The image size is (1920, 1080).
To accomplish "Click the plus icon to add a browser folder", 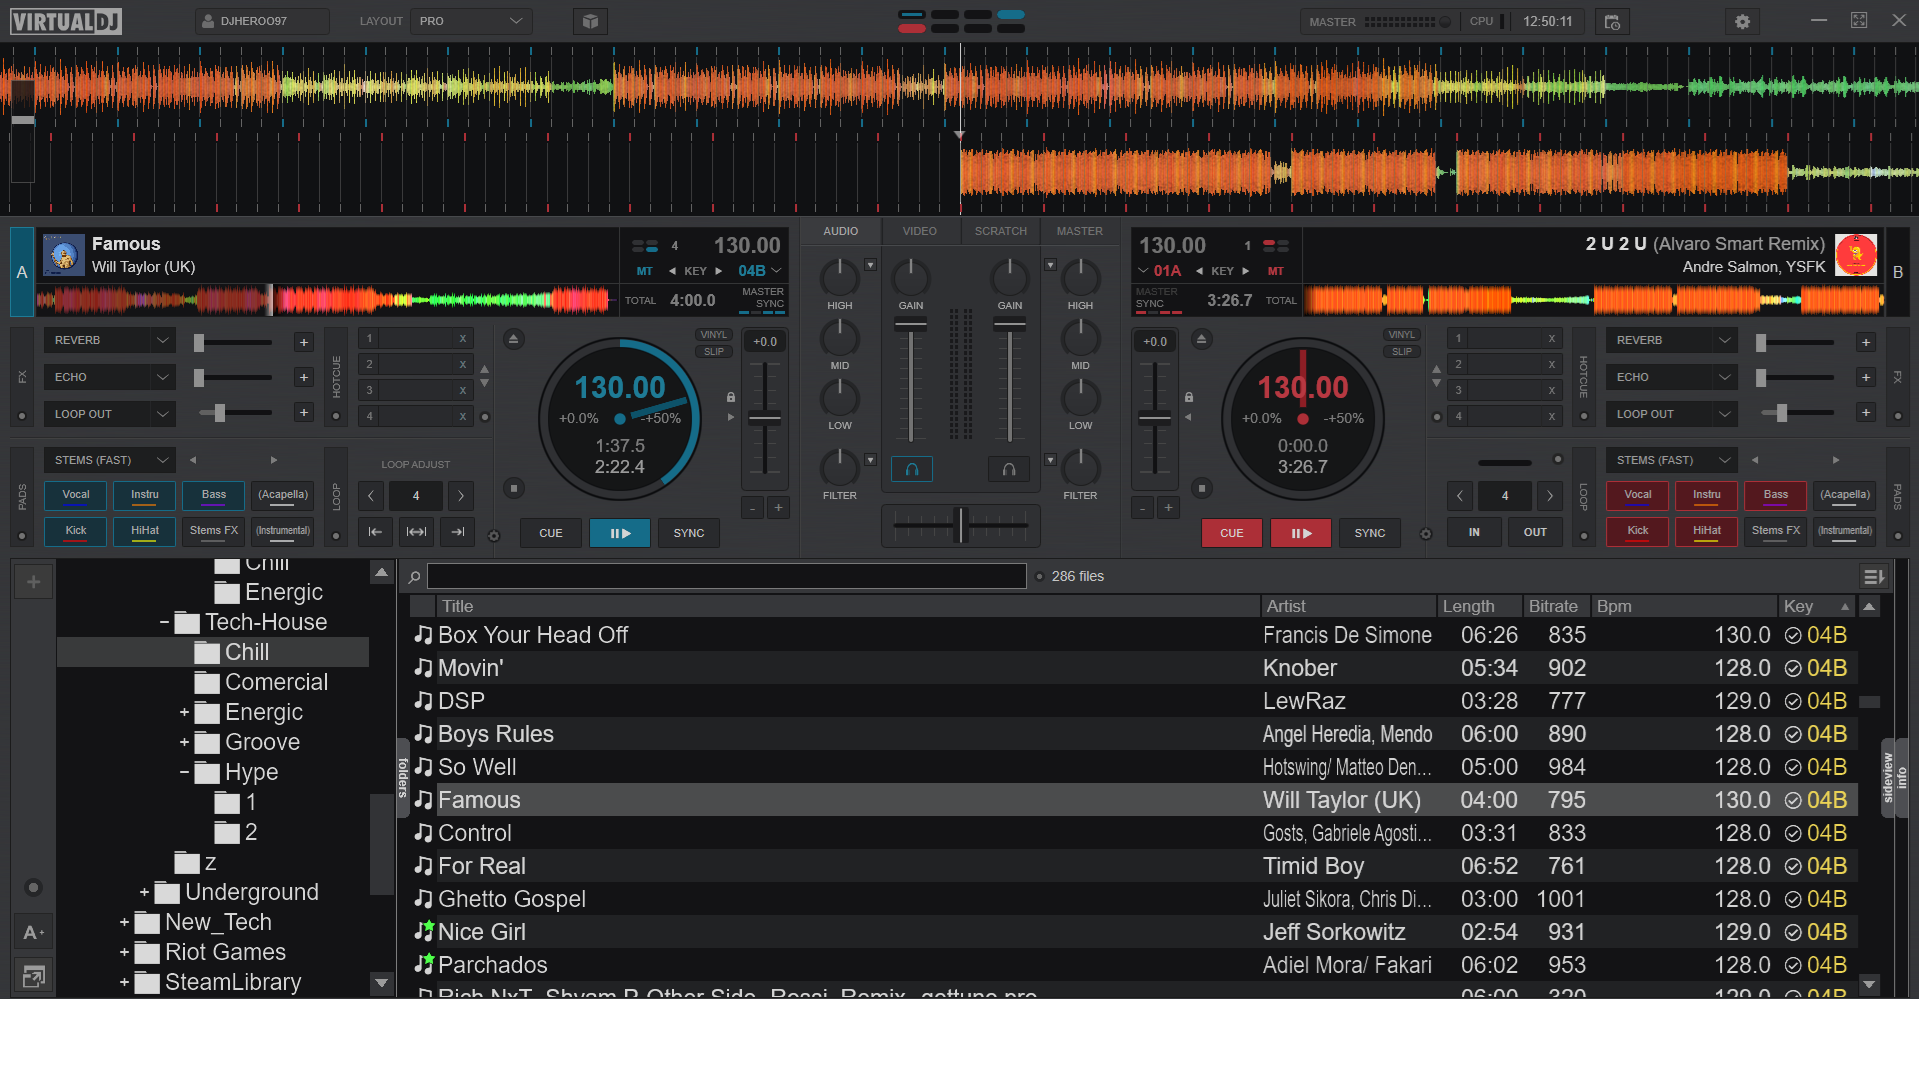I will (33, 580).
